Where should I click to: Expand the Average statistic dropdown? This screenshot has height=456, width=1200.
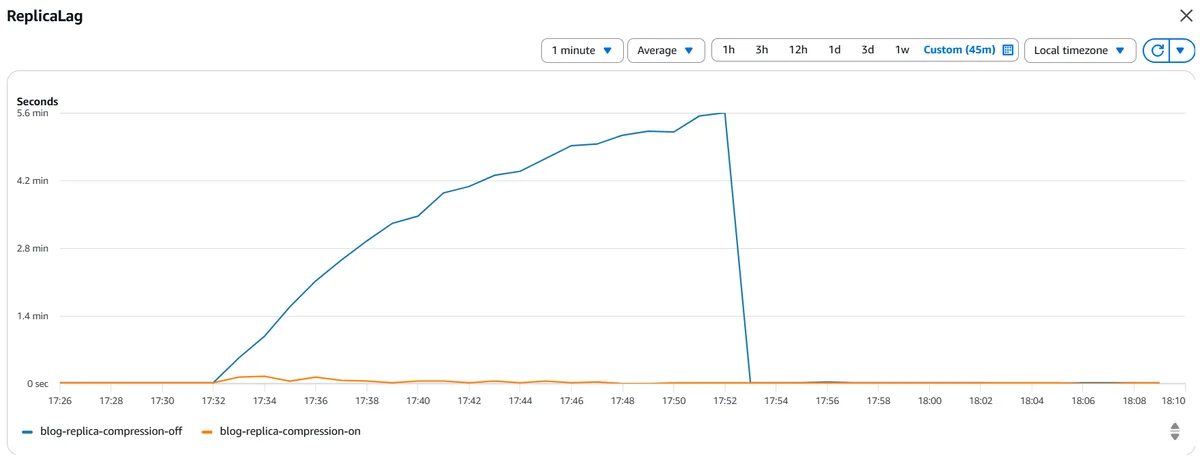[666, 50]
